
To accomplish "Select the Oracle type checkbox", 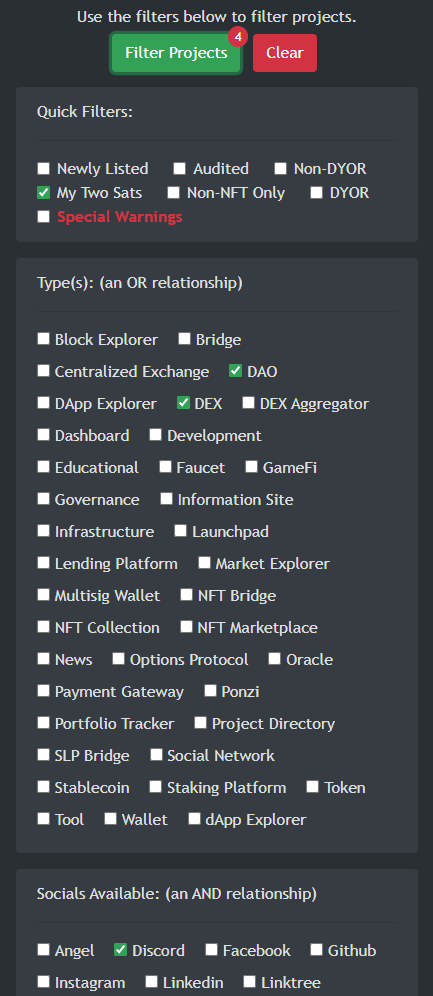I will point(274,659).
